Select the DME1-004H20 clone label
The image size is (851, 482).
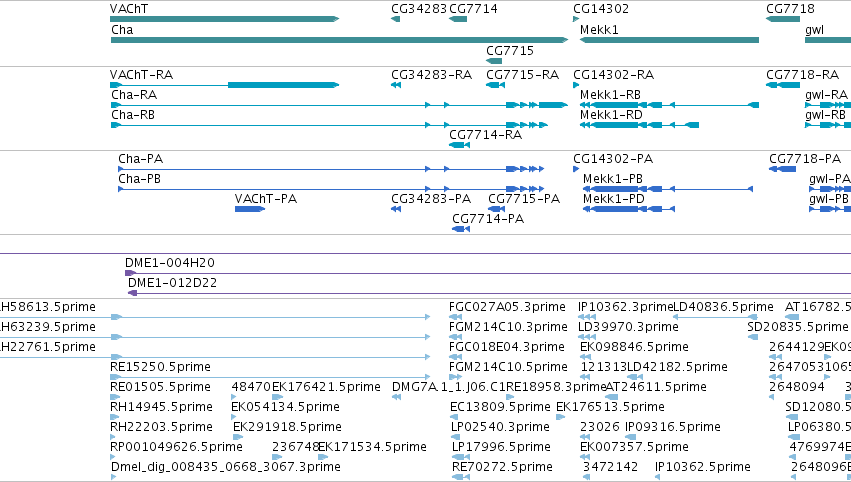point(170,263)
